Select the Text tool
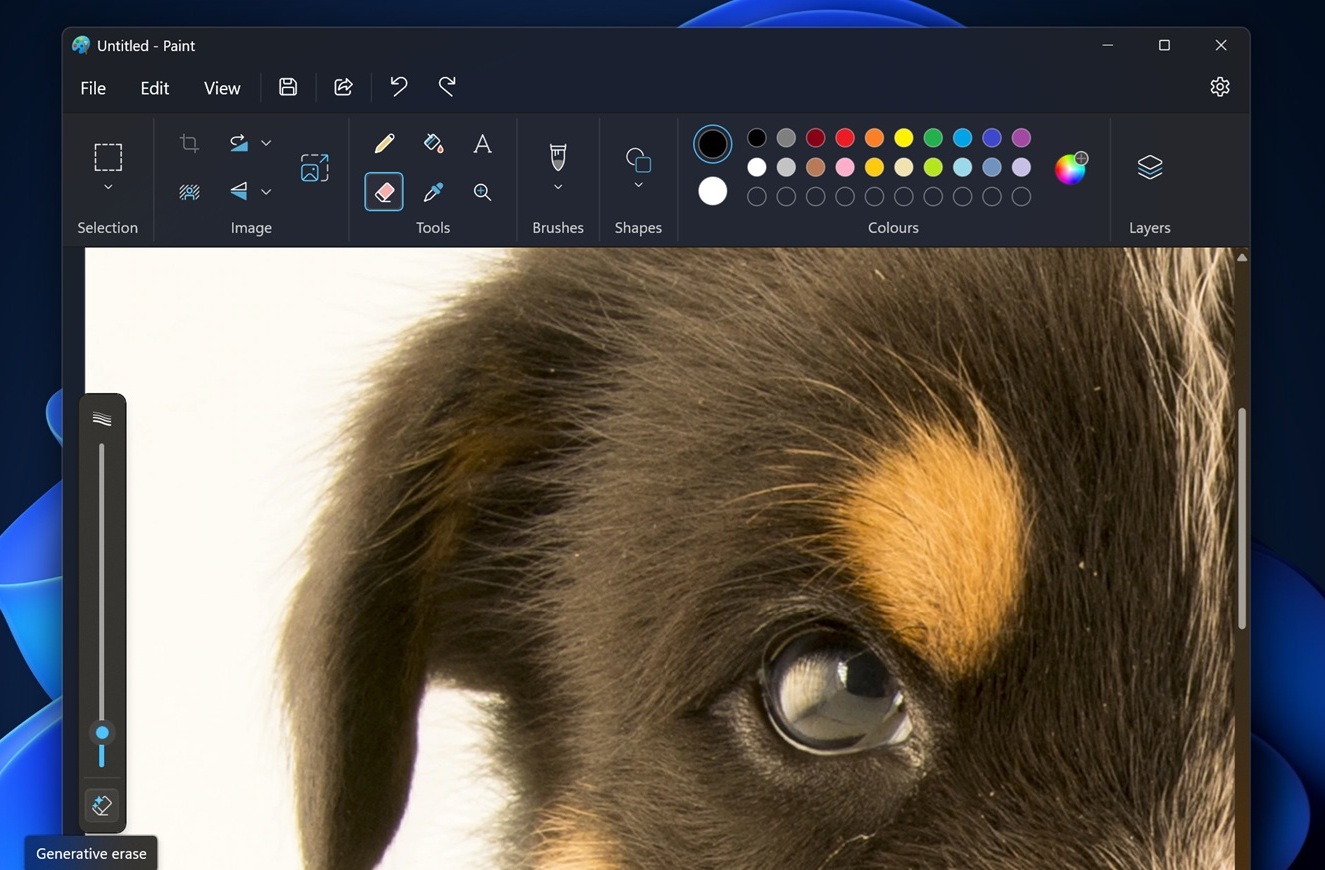 (x=482, y=143)
